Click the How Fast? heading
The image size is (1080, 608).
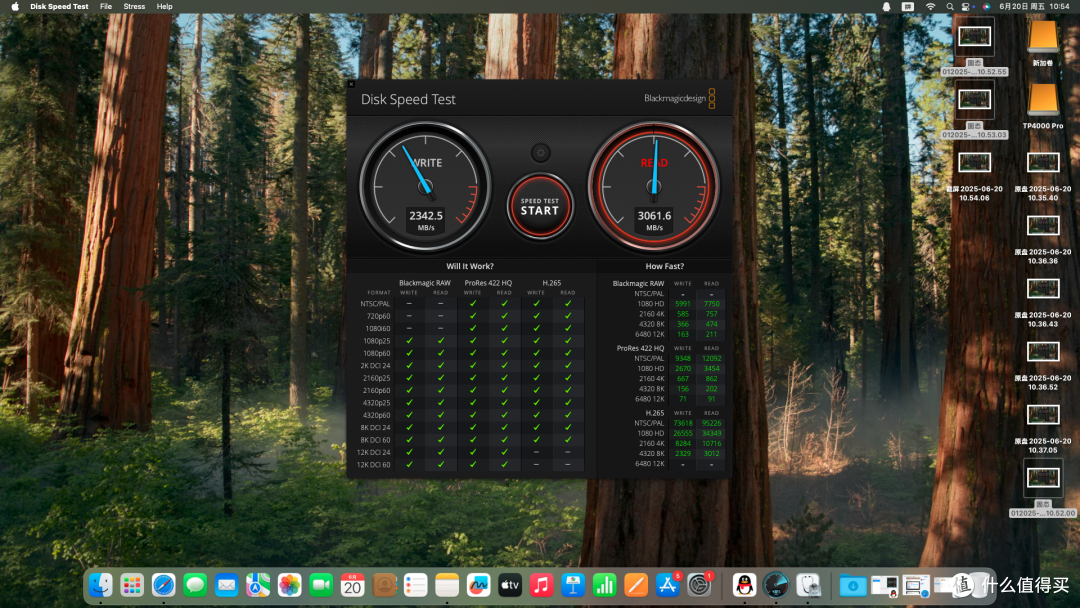click(665, 266)
